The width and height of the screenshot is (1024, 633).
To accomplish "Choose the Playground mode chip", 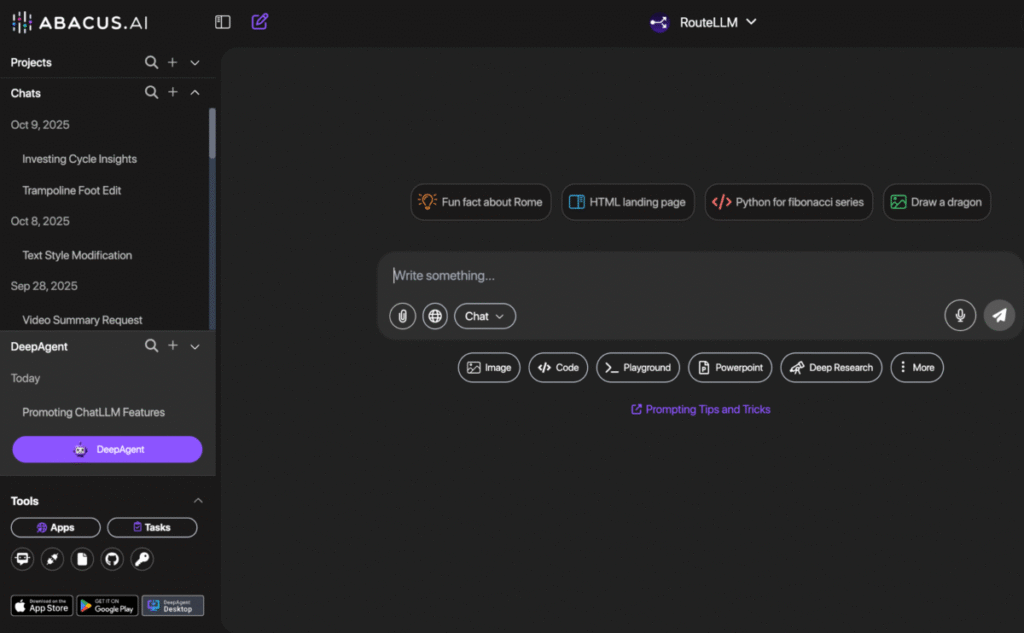I will tap(638, 367).
